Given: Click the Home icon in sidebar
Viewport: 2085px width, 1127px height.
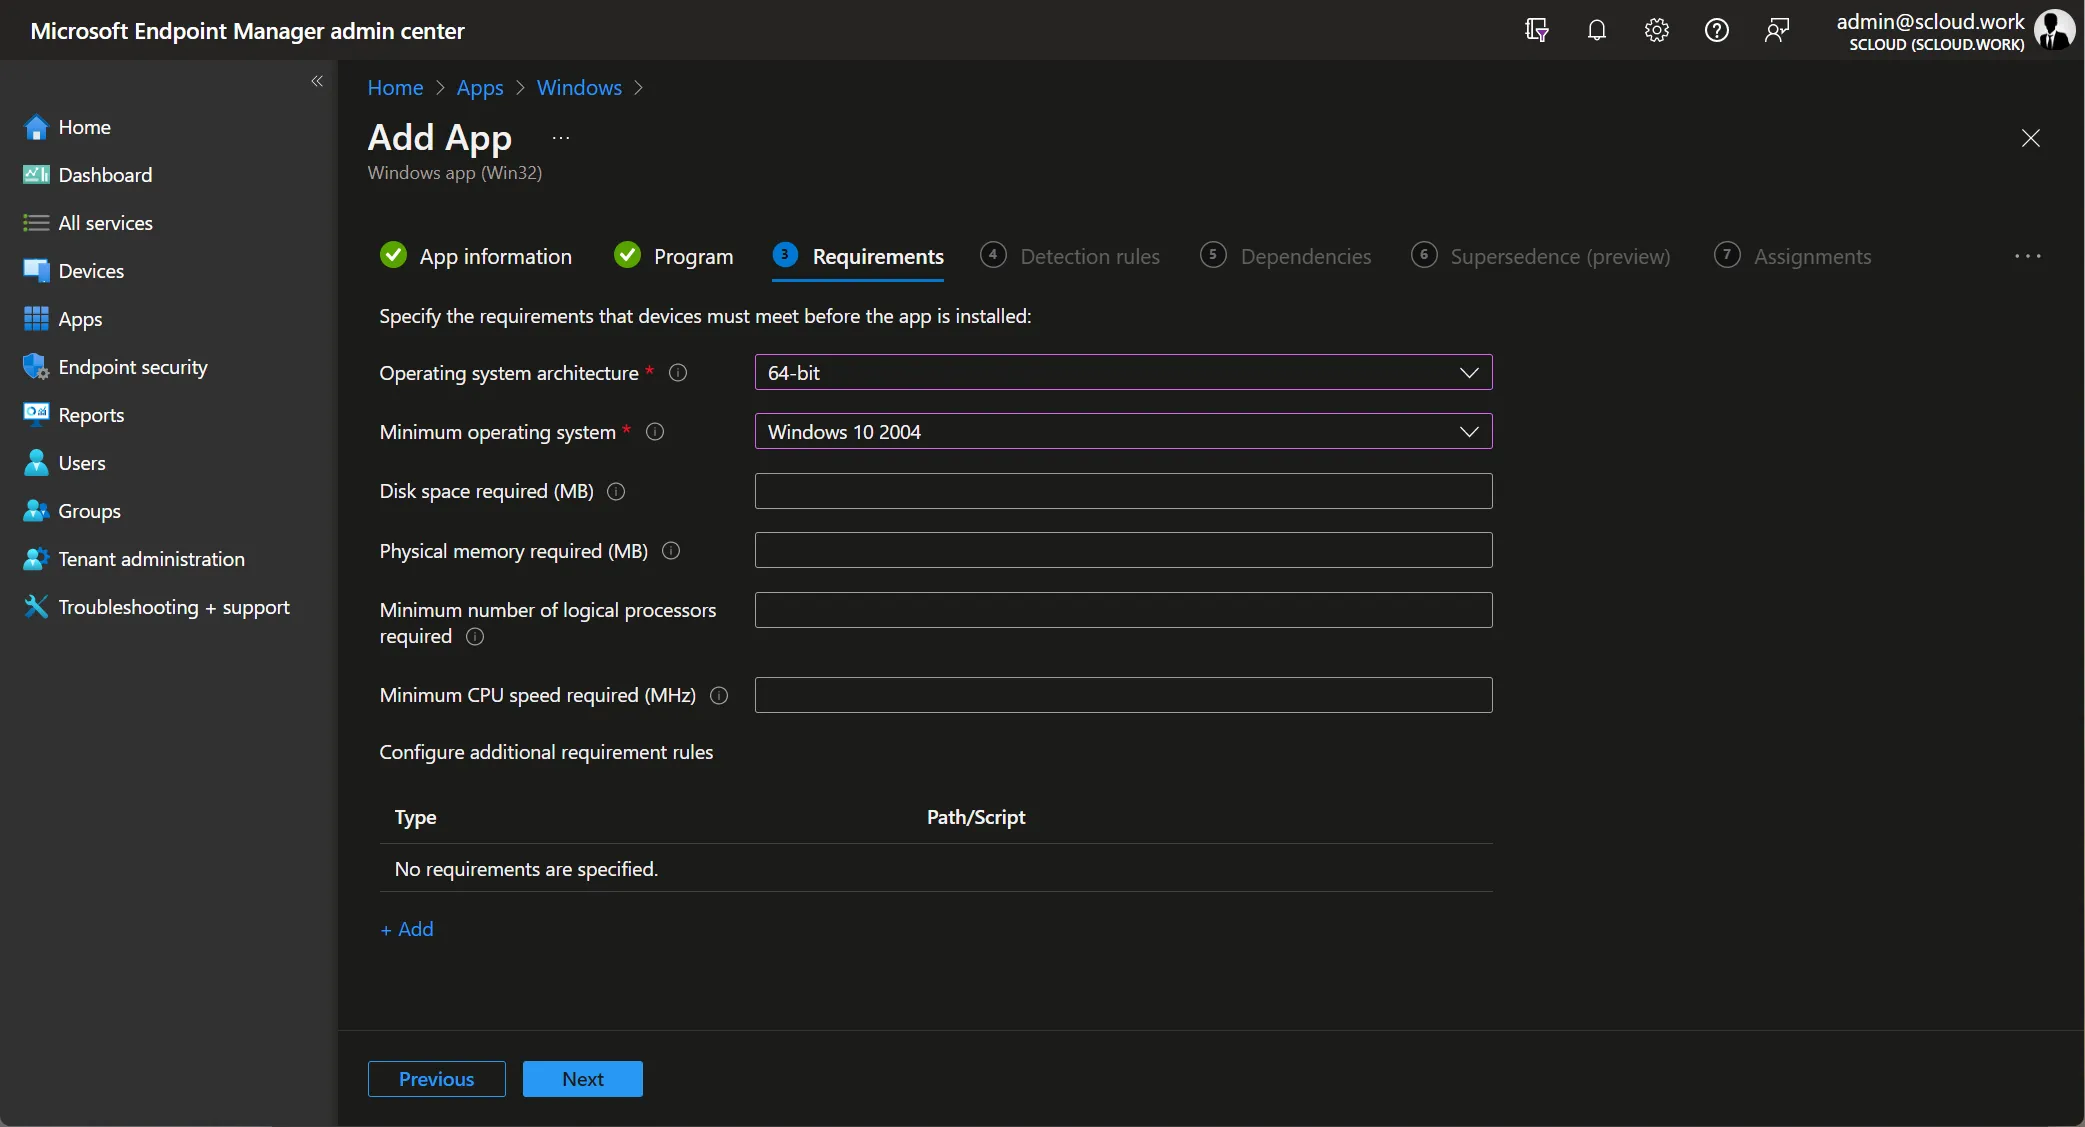Looking at the screenshot, I should 36,127.
